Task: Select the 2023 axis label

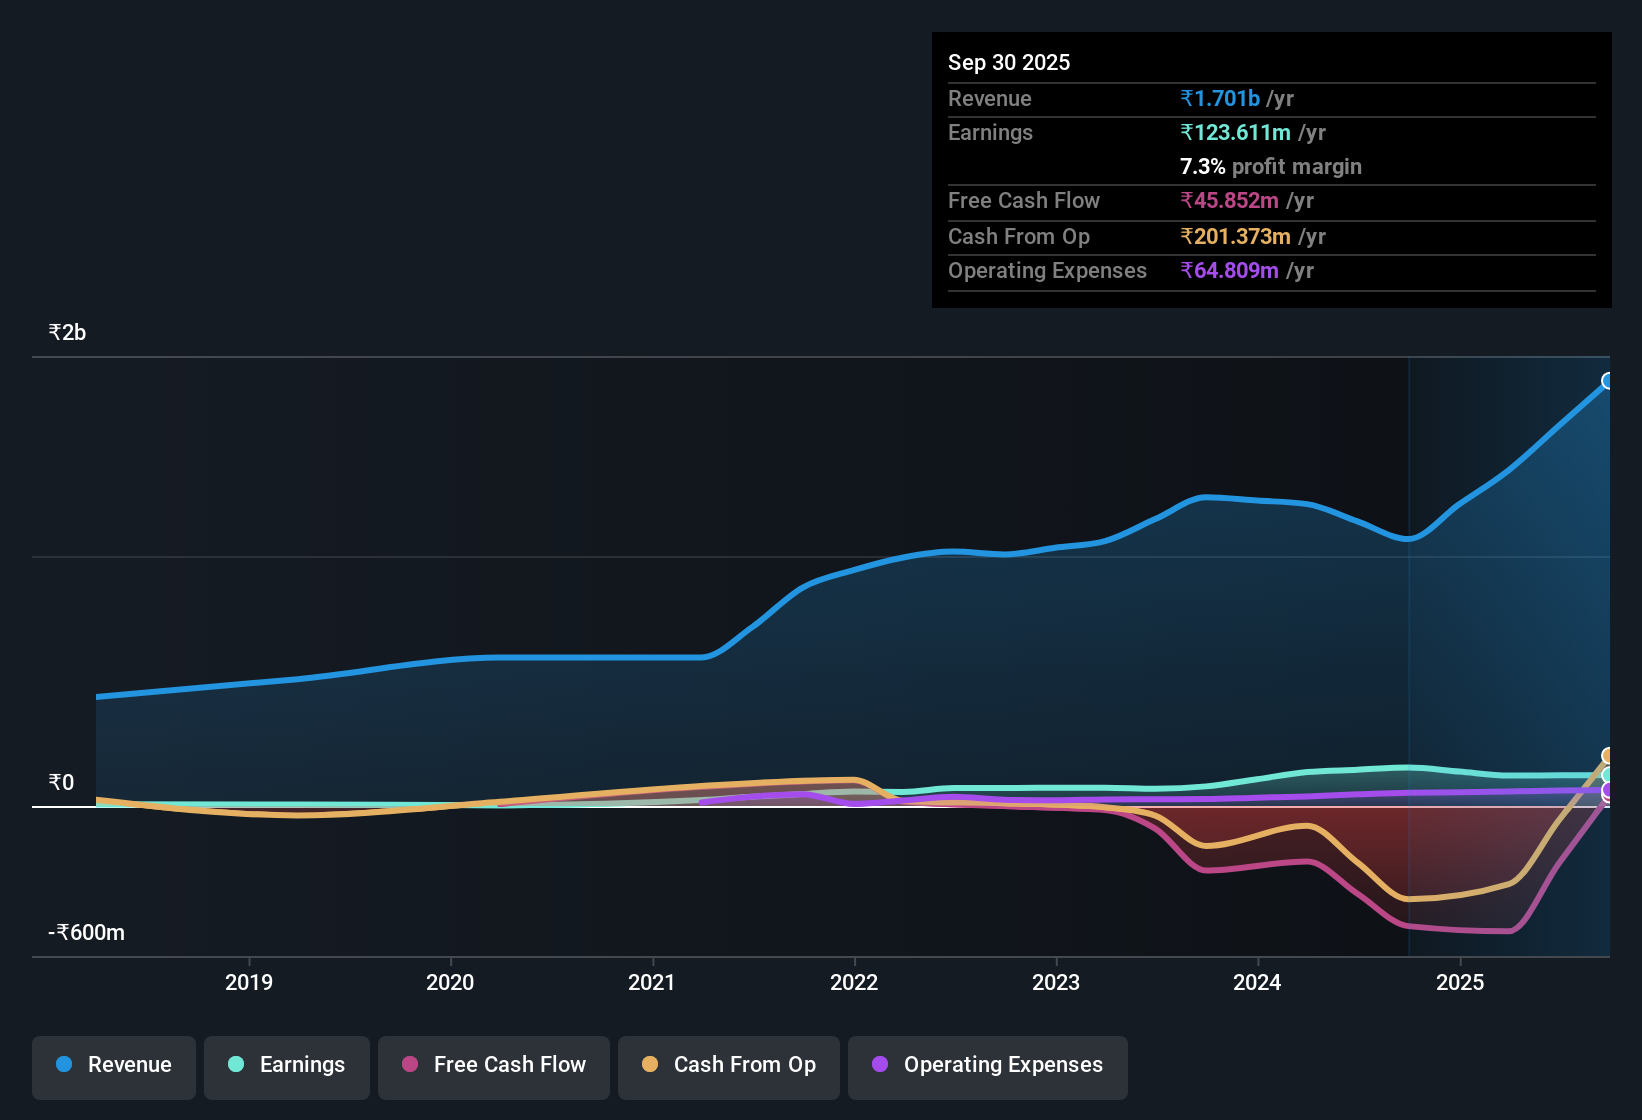Action: tap(1057, 983)
